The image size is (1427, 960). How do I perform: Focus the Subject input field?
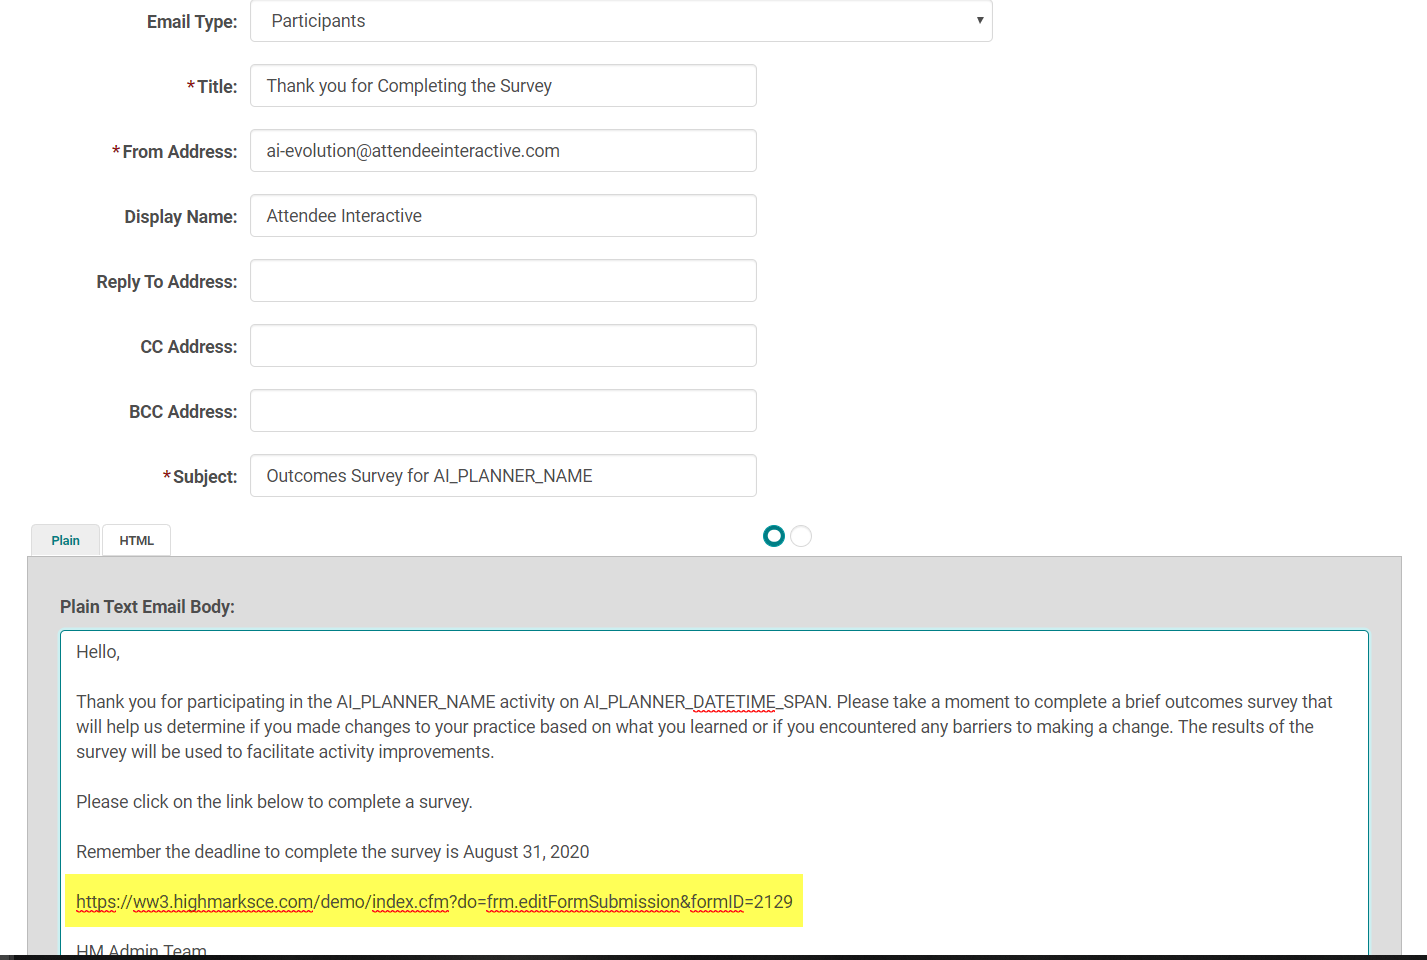coord(503,476)
